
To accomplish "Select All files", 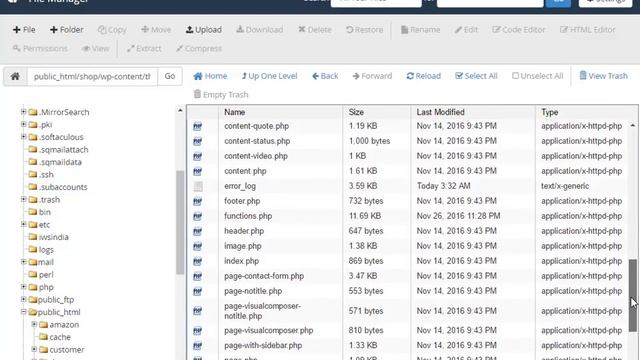I will point(476,76).
